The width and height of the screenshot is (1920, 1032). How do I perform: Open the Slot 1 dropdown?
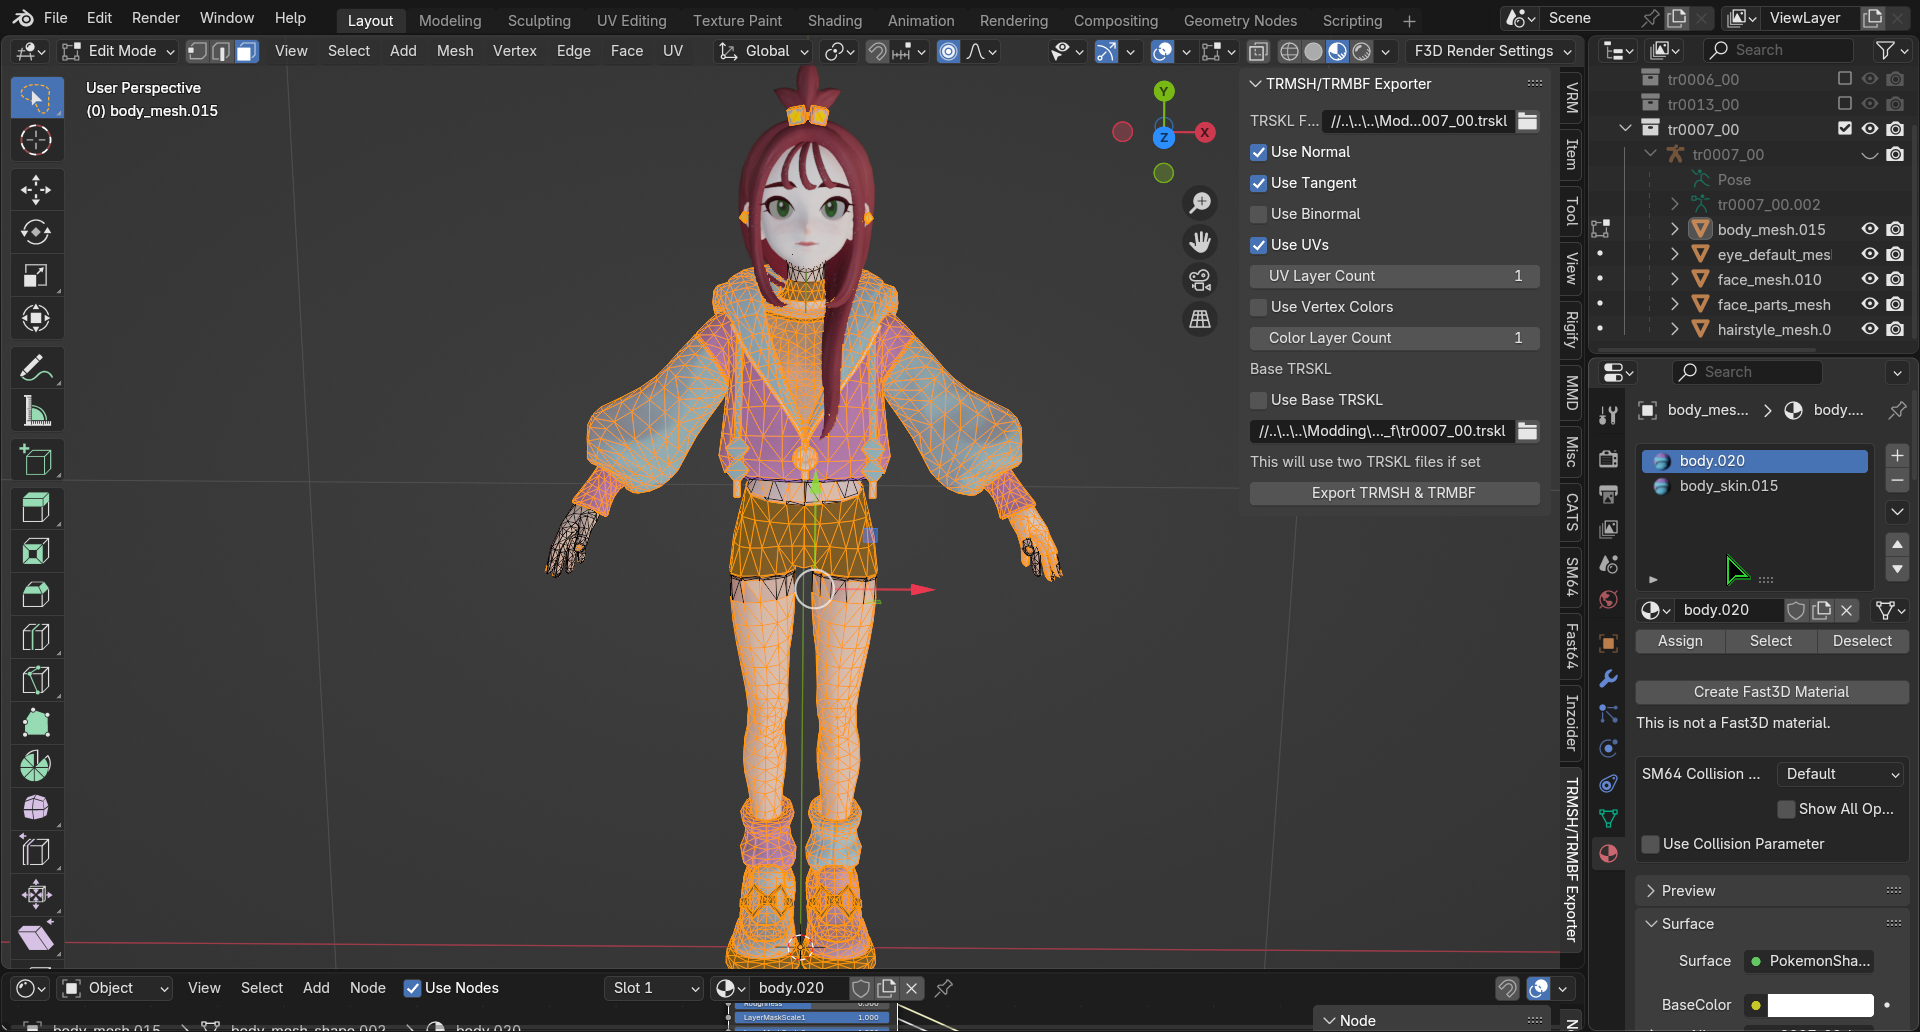[x=654, y=988]
